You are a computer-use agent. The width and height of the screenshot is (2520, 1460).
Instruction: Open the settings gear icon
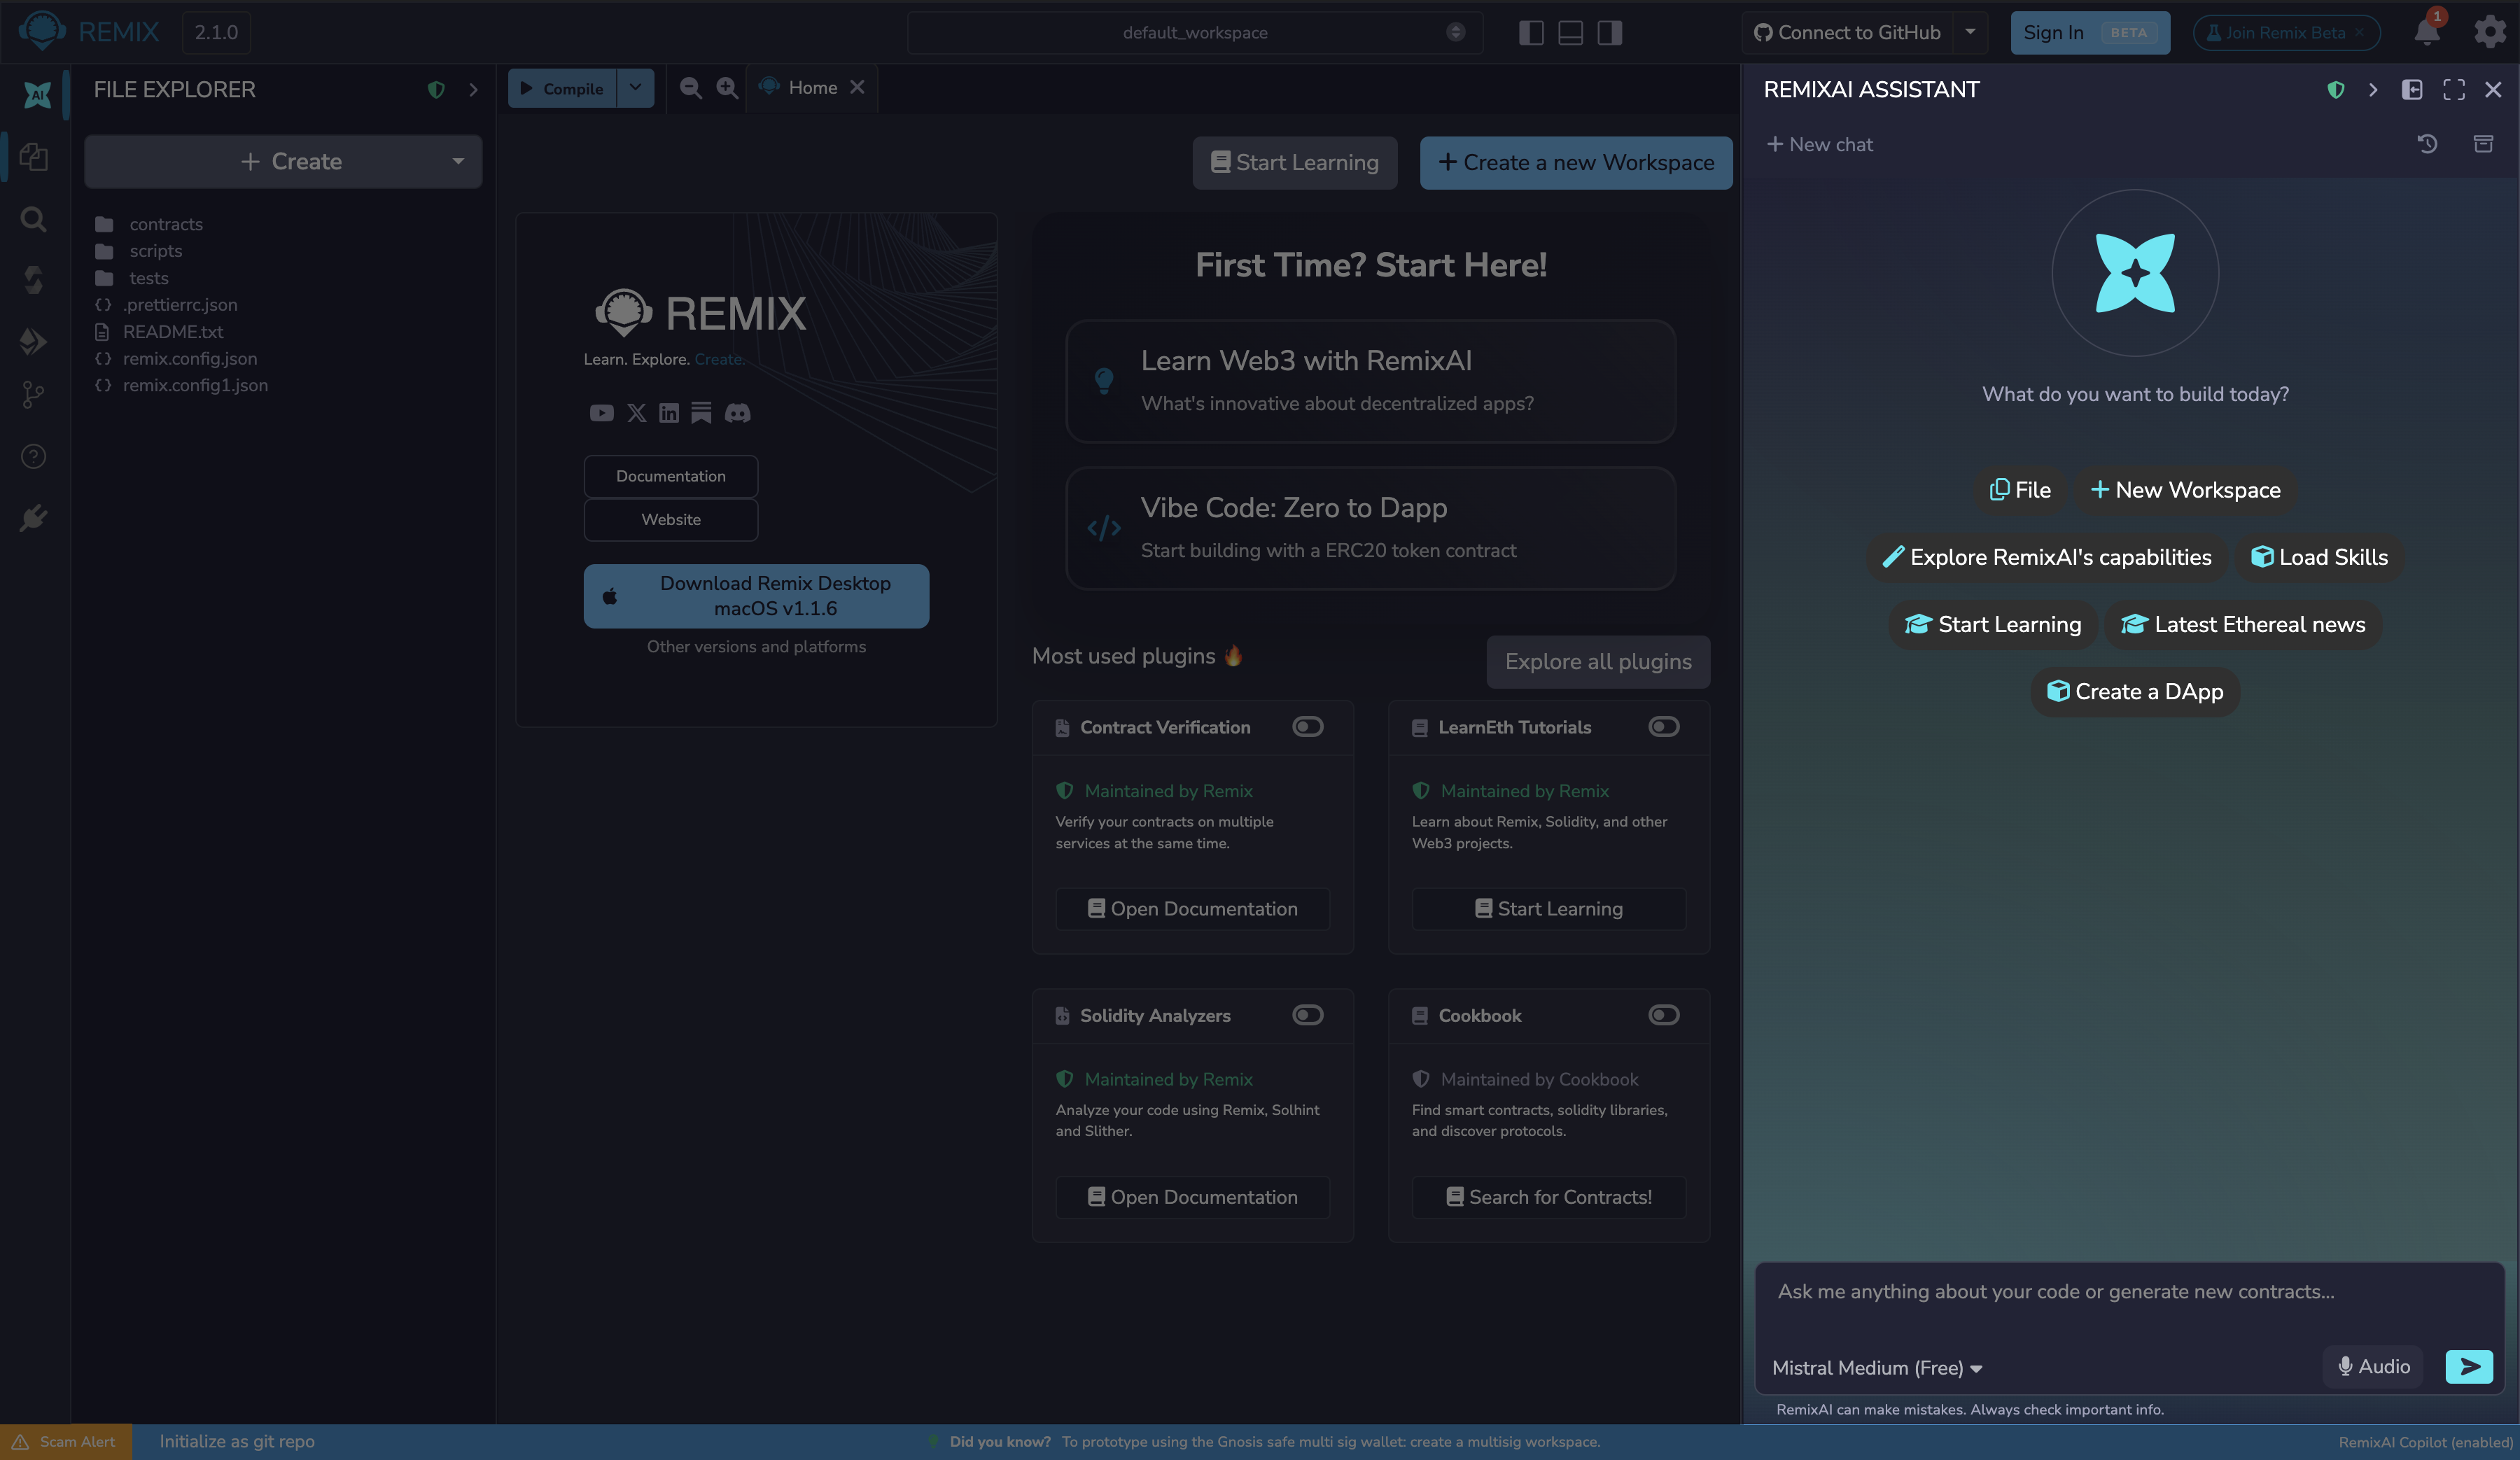click(x=2489, y=32)
